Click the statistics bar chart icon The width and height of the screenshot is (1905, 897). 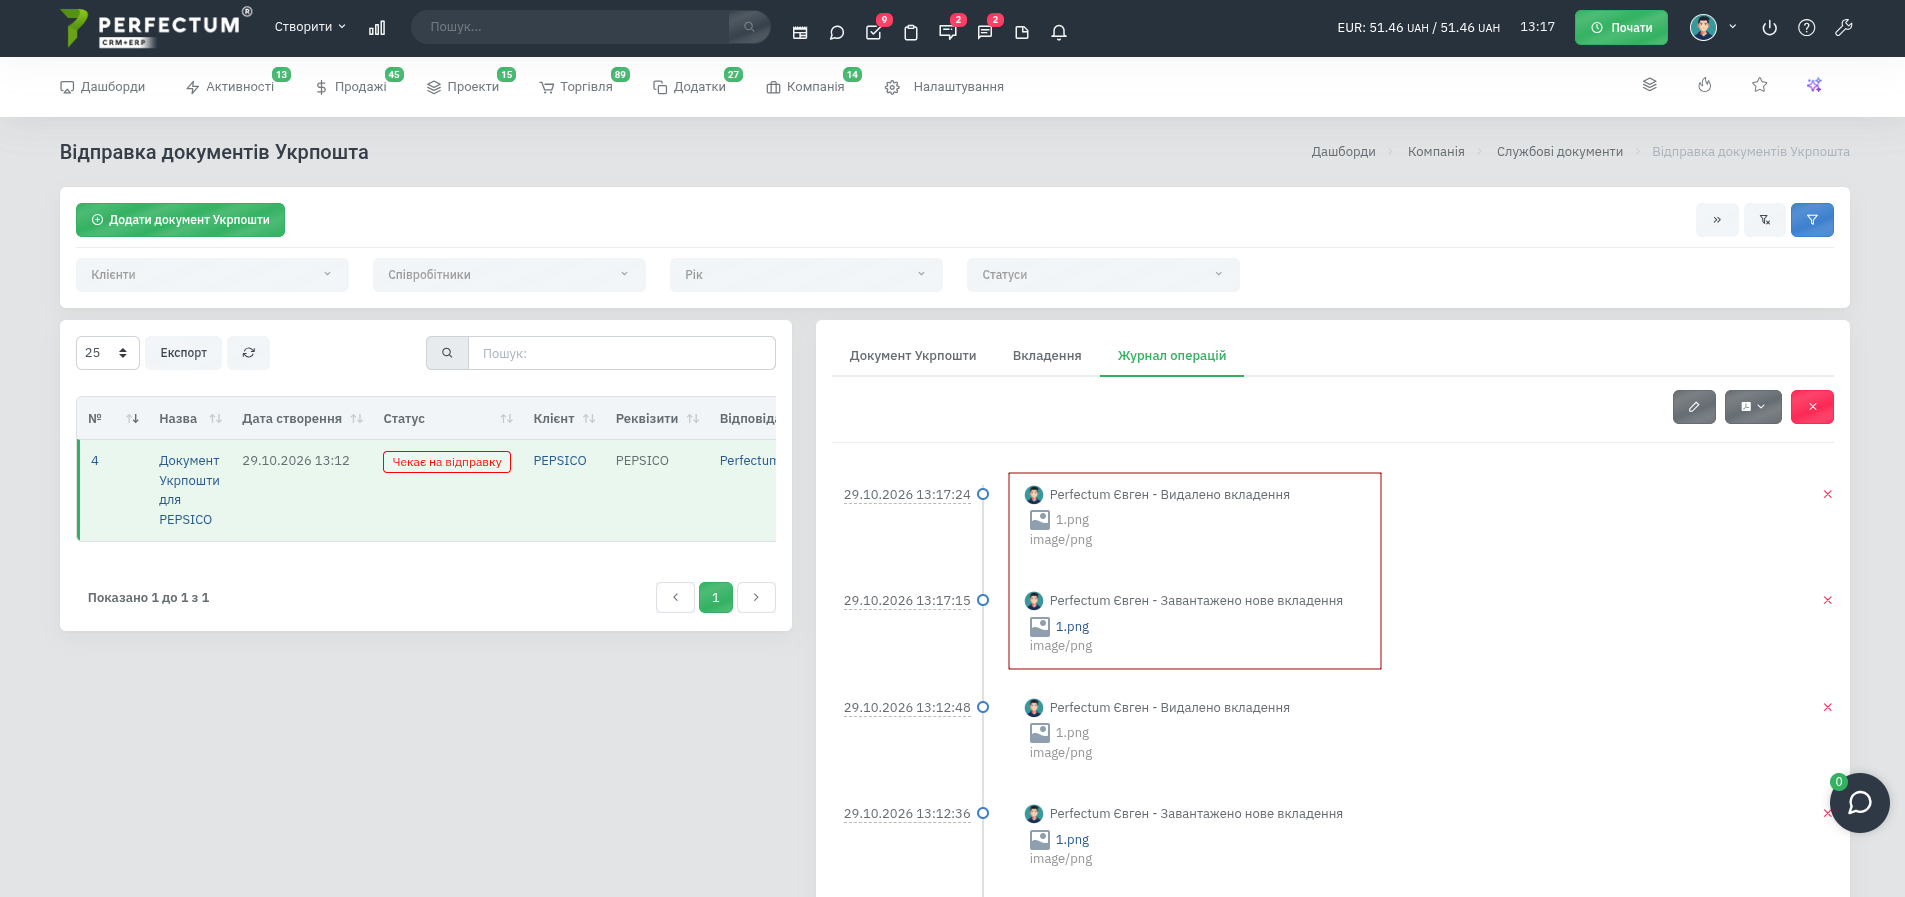[x=377, y=28]
